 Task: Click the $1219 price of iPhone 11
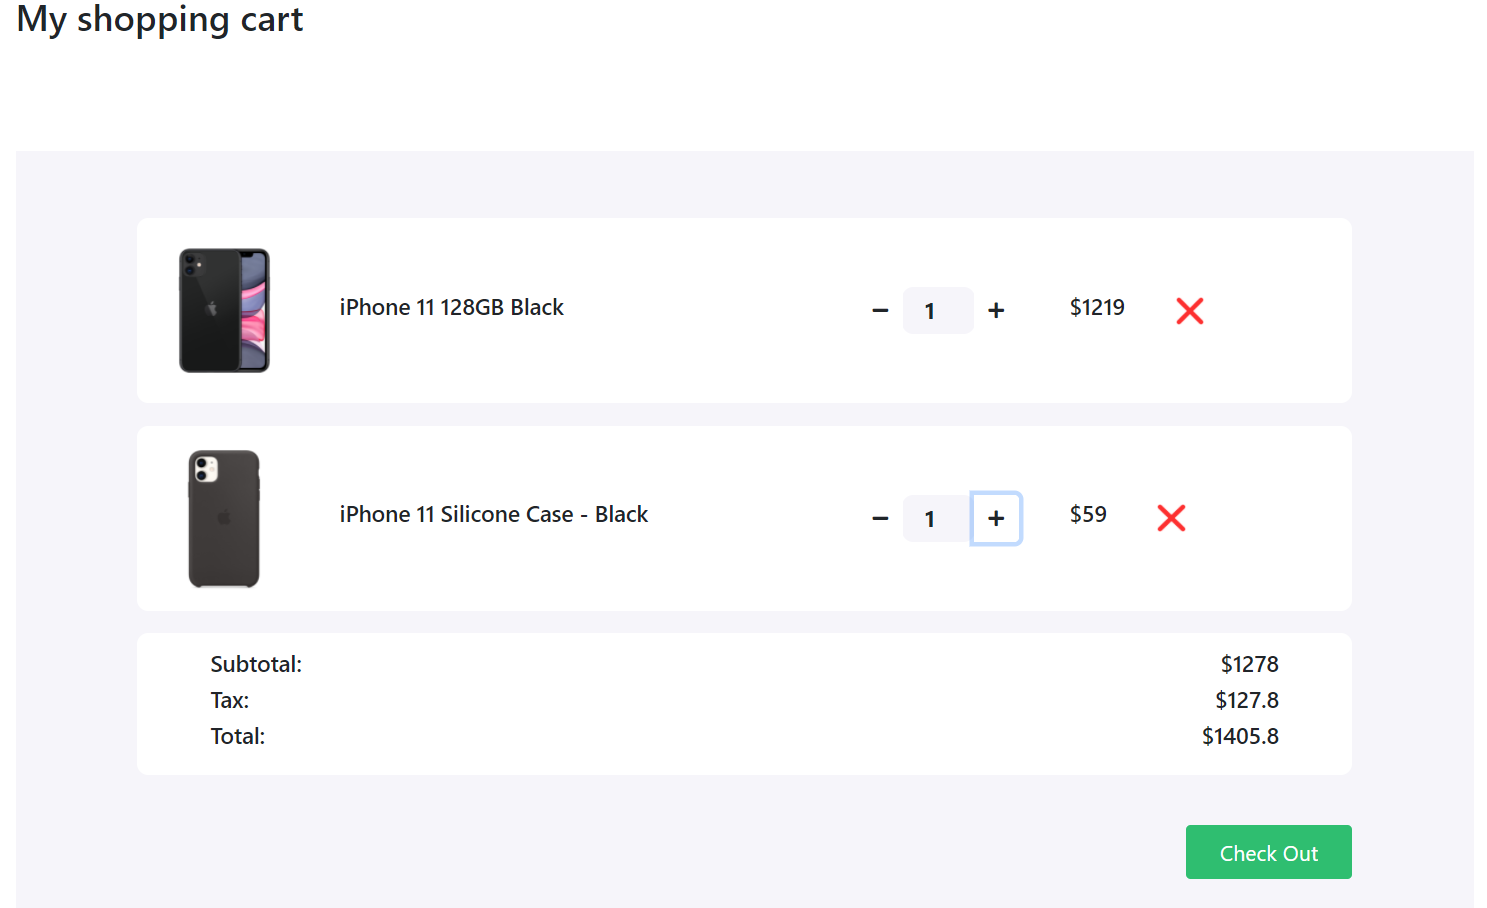[1097, 307]
